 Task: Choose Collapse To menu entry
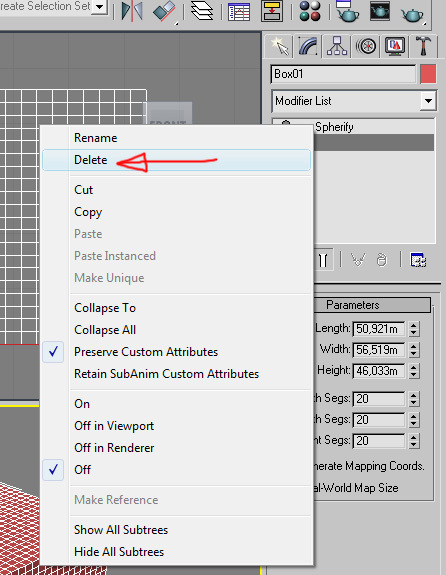click(176, 308)
